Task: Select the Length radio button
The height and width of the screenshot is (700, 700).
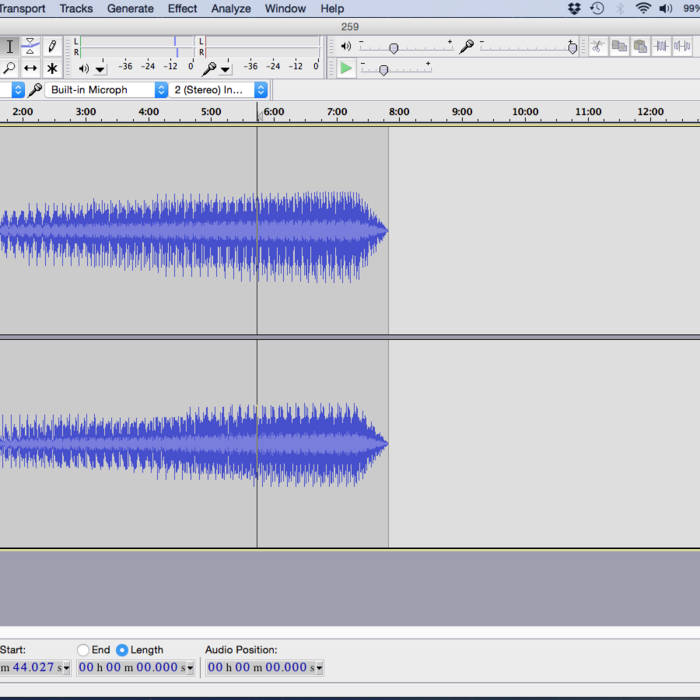Action: point(122,650)
